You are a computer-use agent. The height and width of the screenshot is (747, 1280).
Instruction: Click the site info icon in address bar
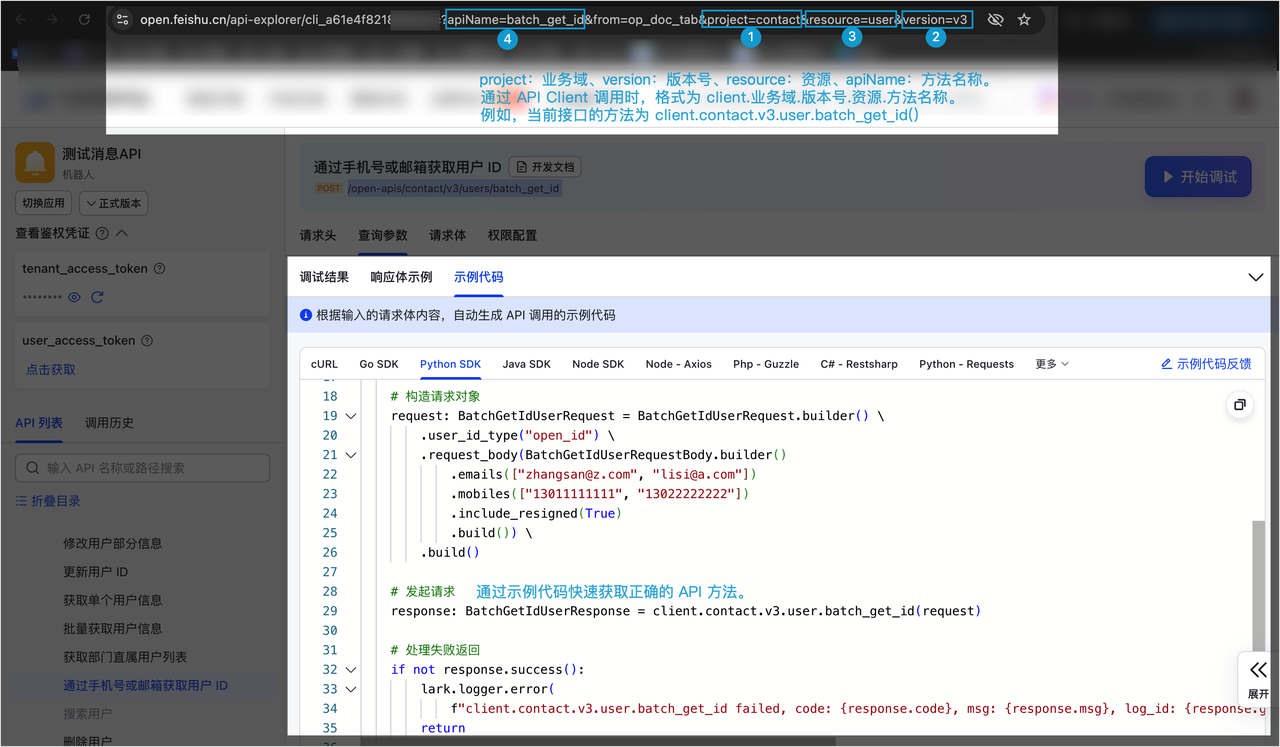[122, 20]
